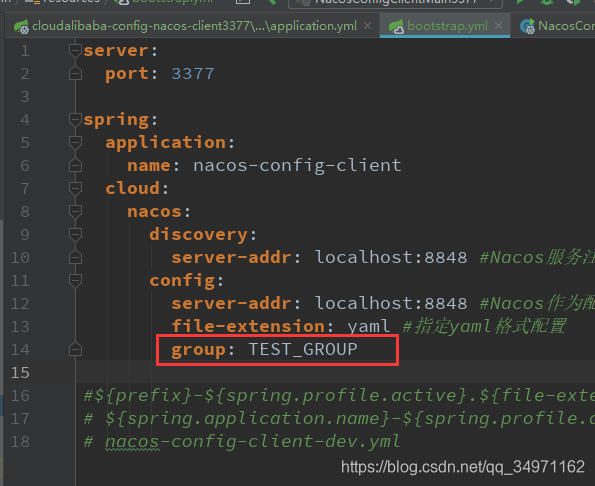Click the fold end marker on line 10
Image resolution: width=595 pixels, height=486 pixels.
point(76,258)
